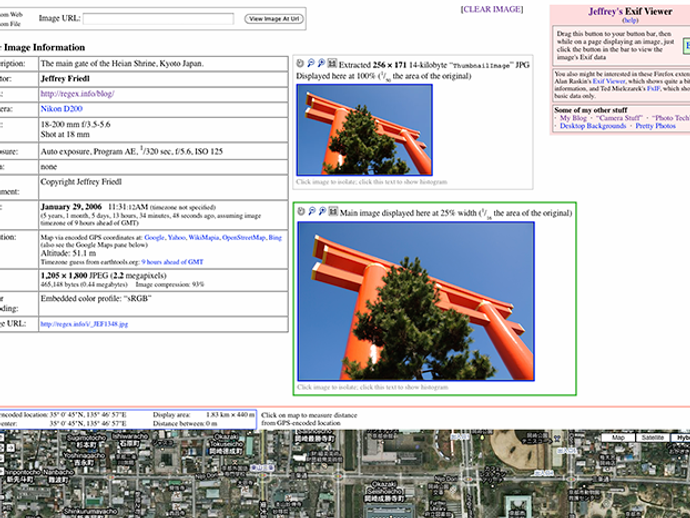Click the 9 hours ahead of GMT link

tap(172, 262)
